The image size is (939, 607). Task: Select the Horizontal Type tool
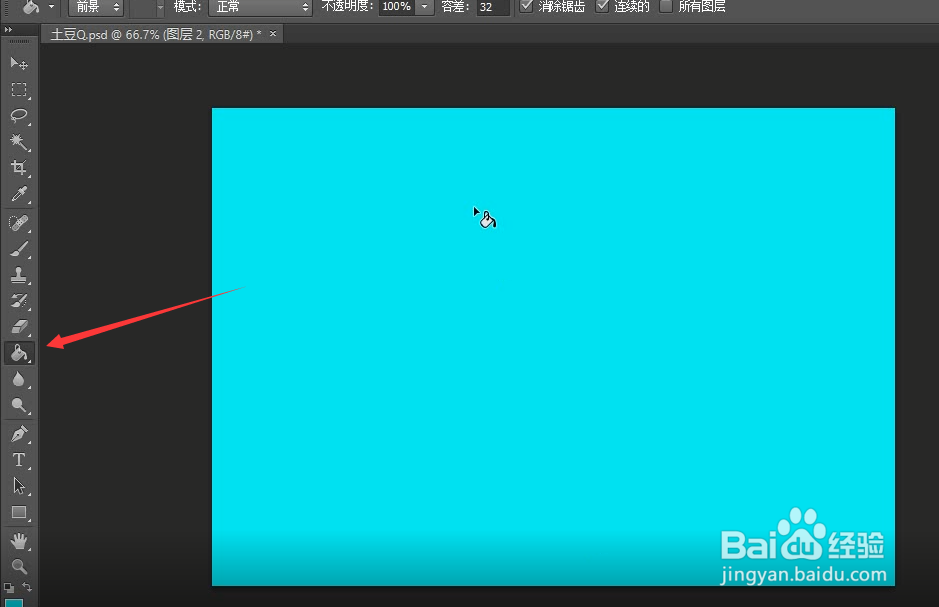click(19, 460)
